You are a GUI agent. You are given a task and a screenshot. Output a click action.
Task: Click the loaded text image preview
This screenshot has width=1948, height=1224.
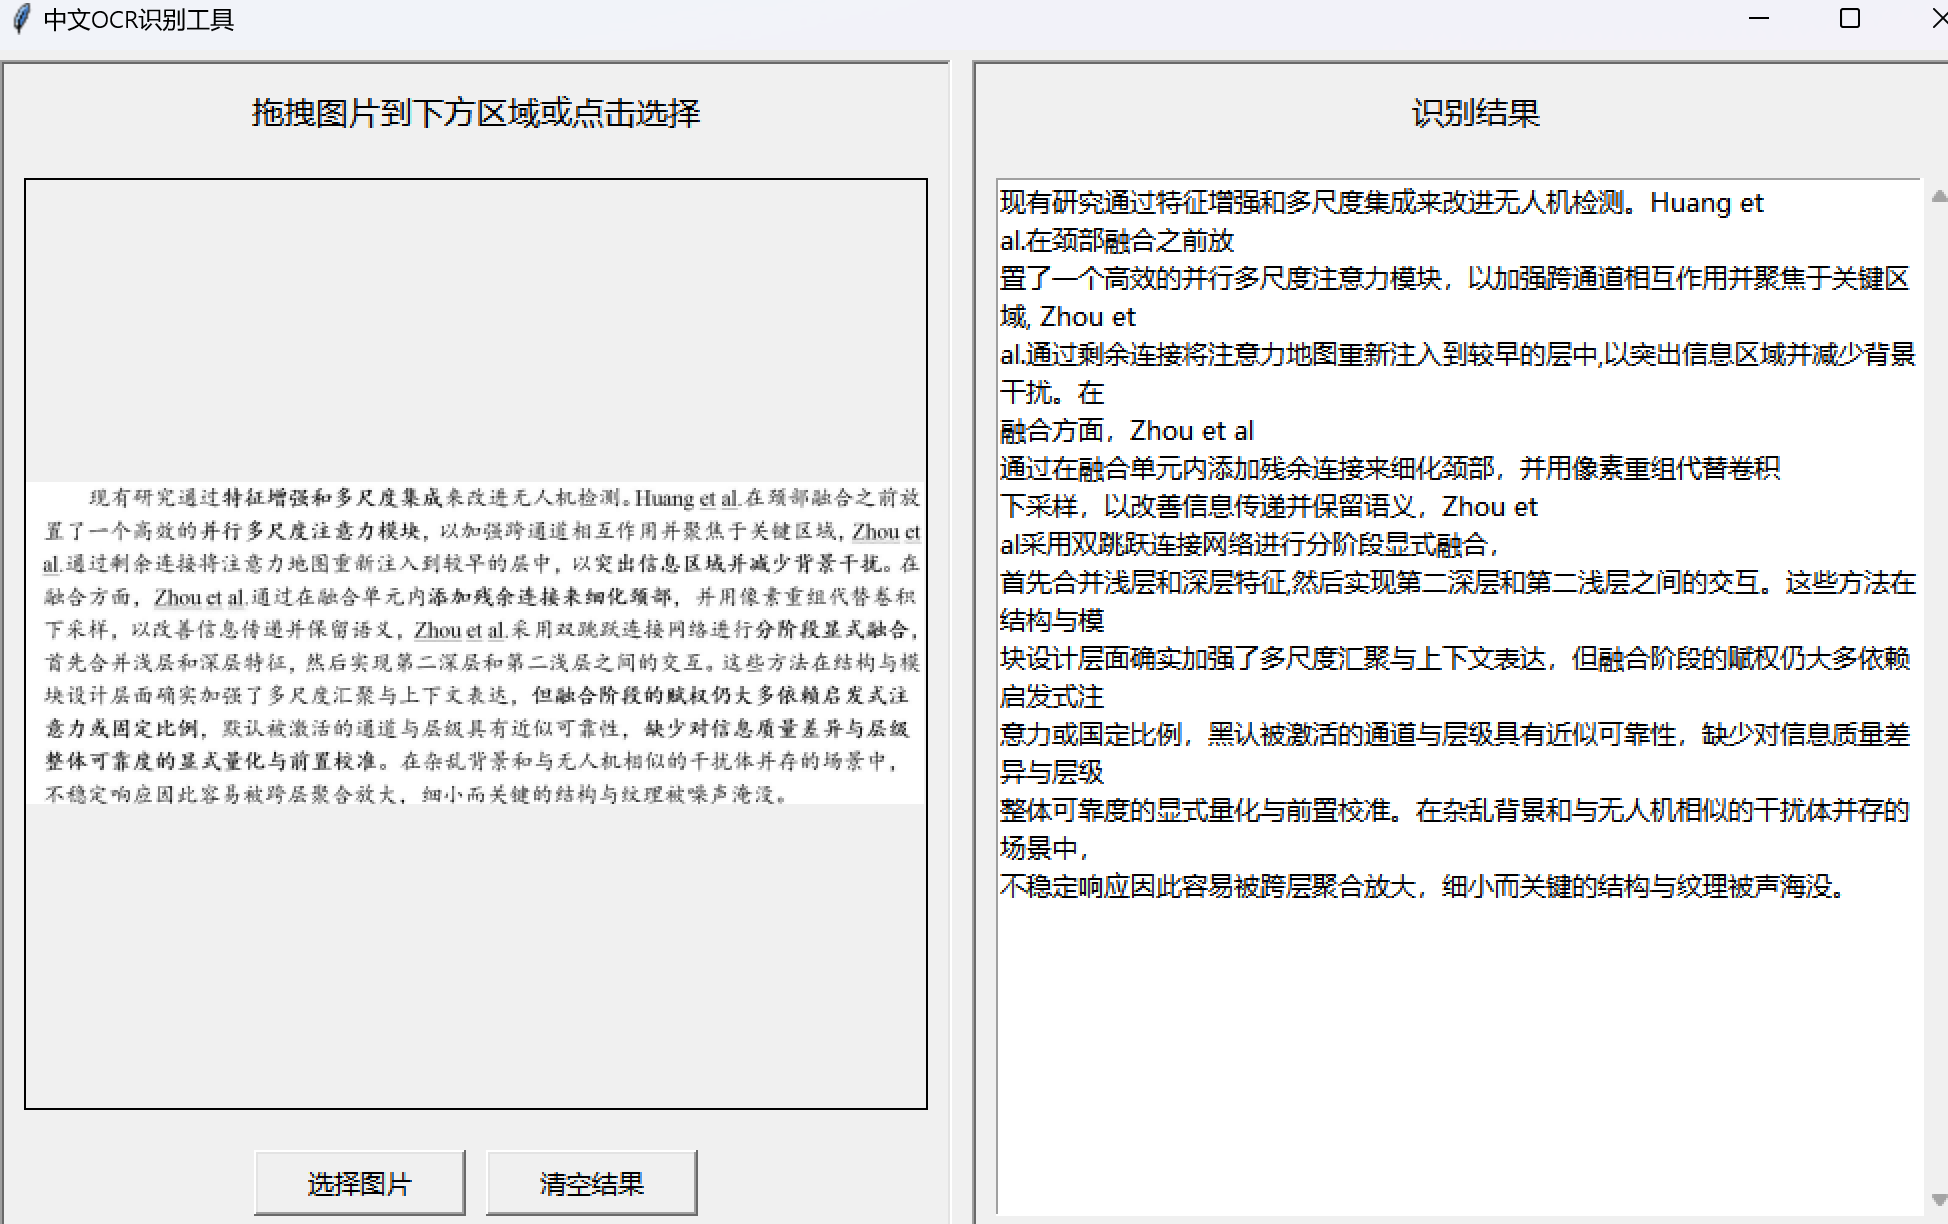click(x=476, y=643)
